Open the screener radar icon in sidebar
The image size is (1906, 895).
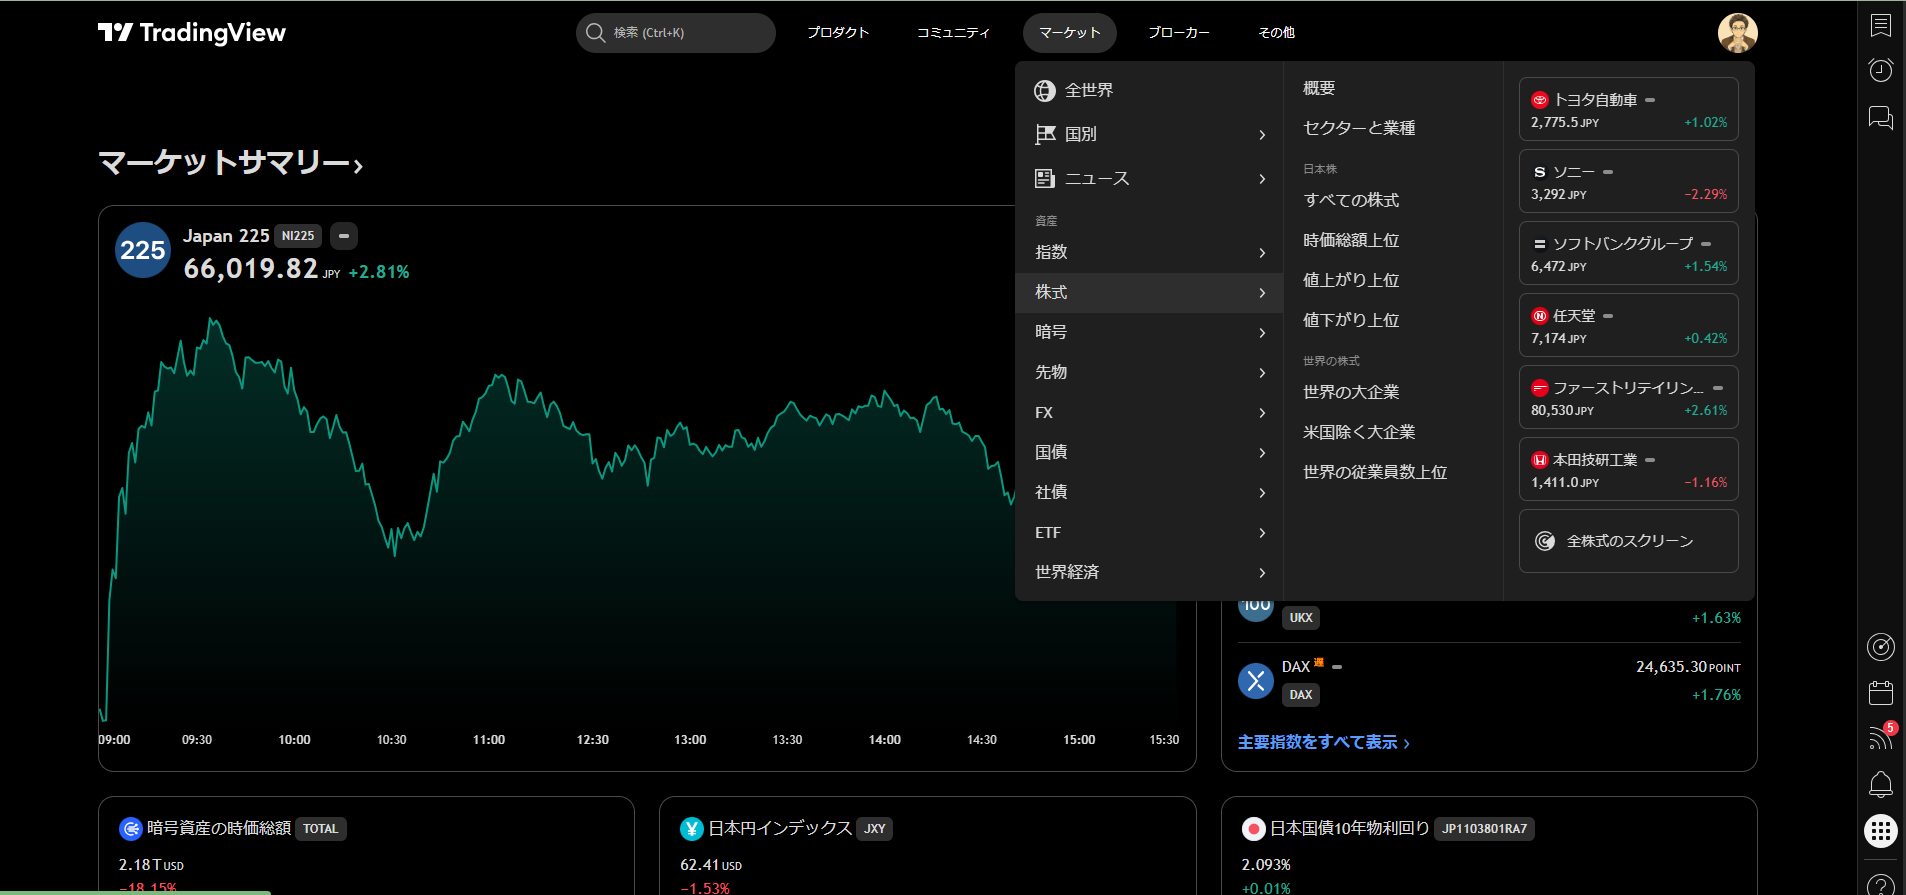coord(1881,647)
